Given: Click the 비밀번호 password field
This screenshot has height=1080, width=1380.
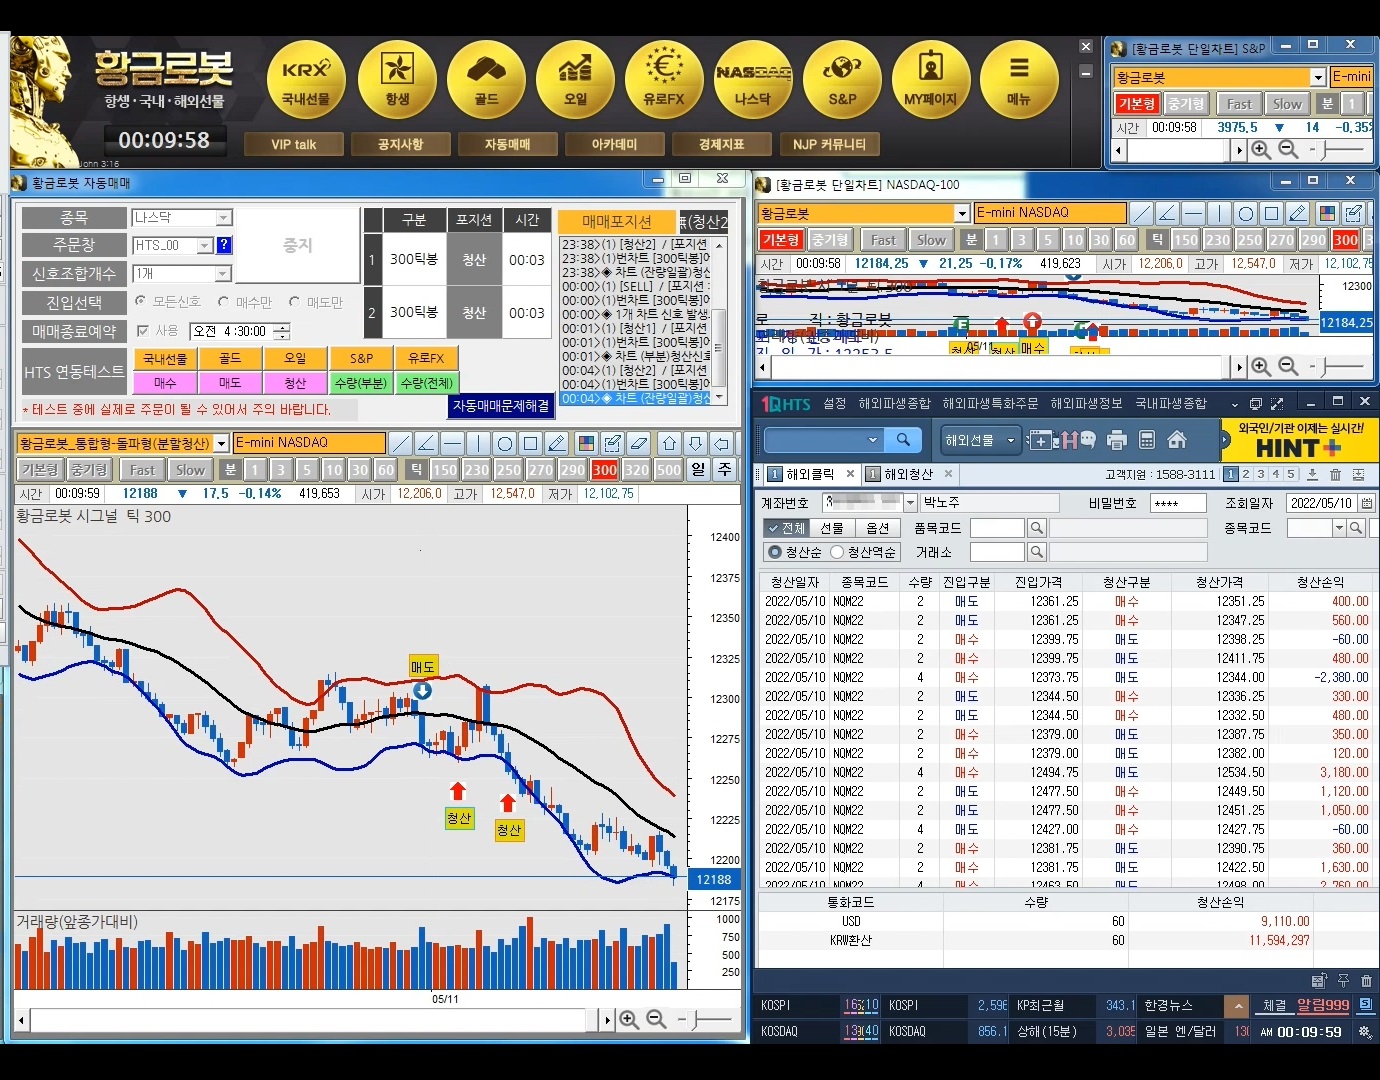Looking at the screenshot, I should coord(1178,503).
